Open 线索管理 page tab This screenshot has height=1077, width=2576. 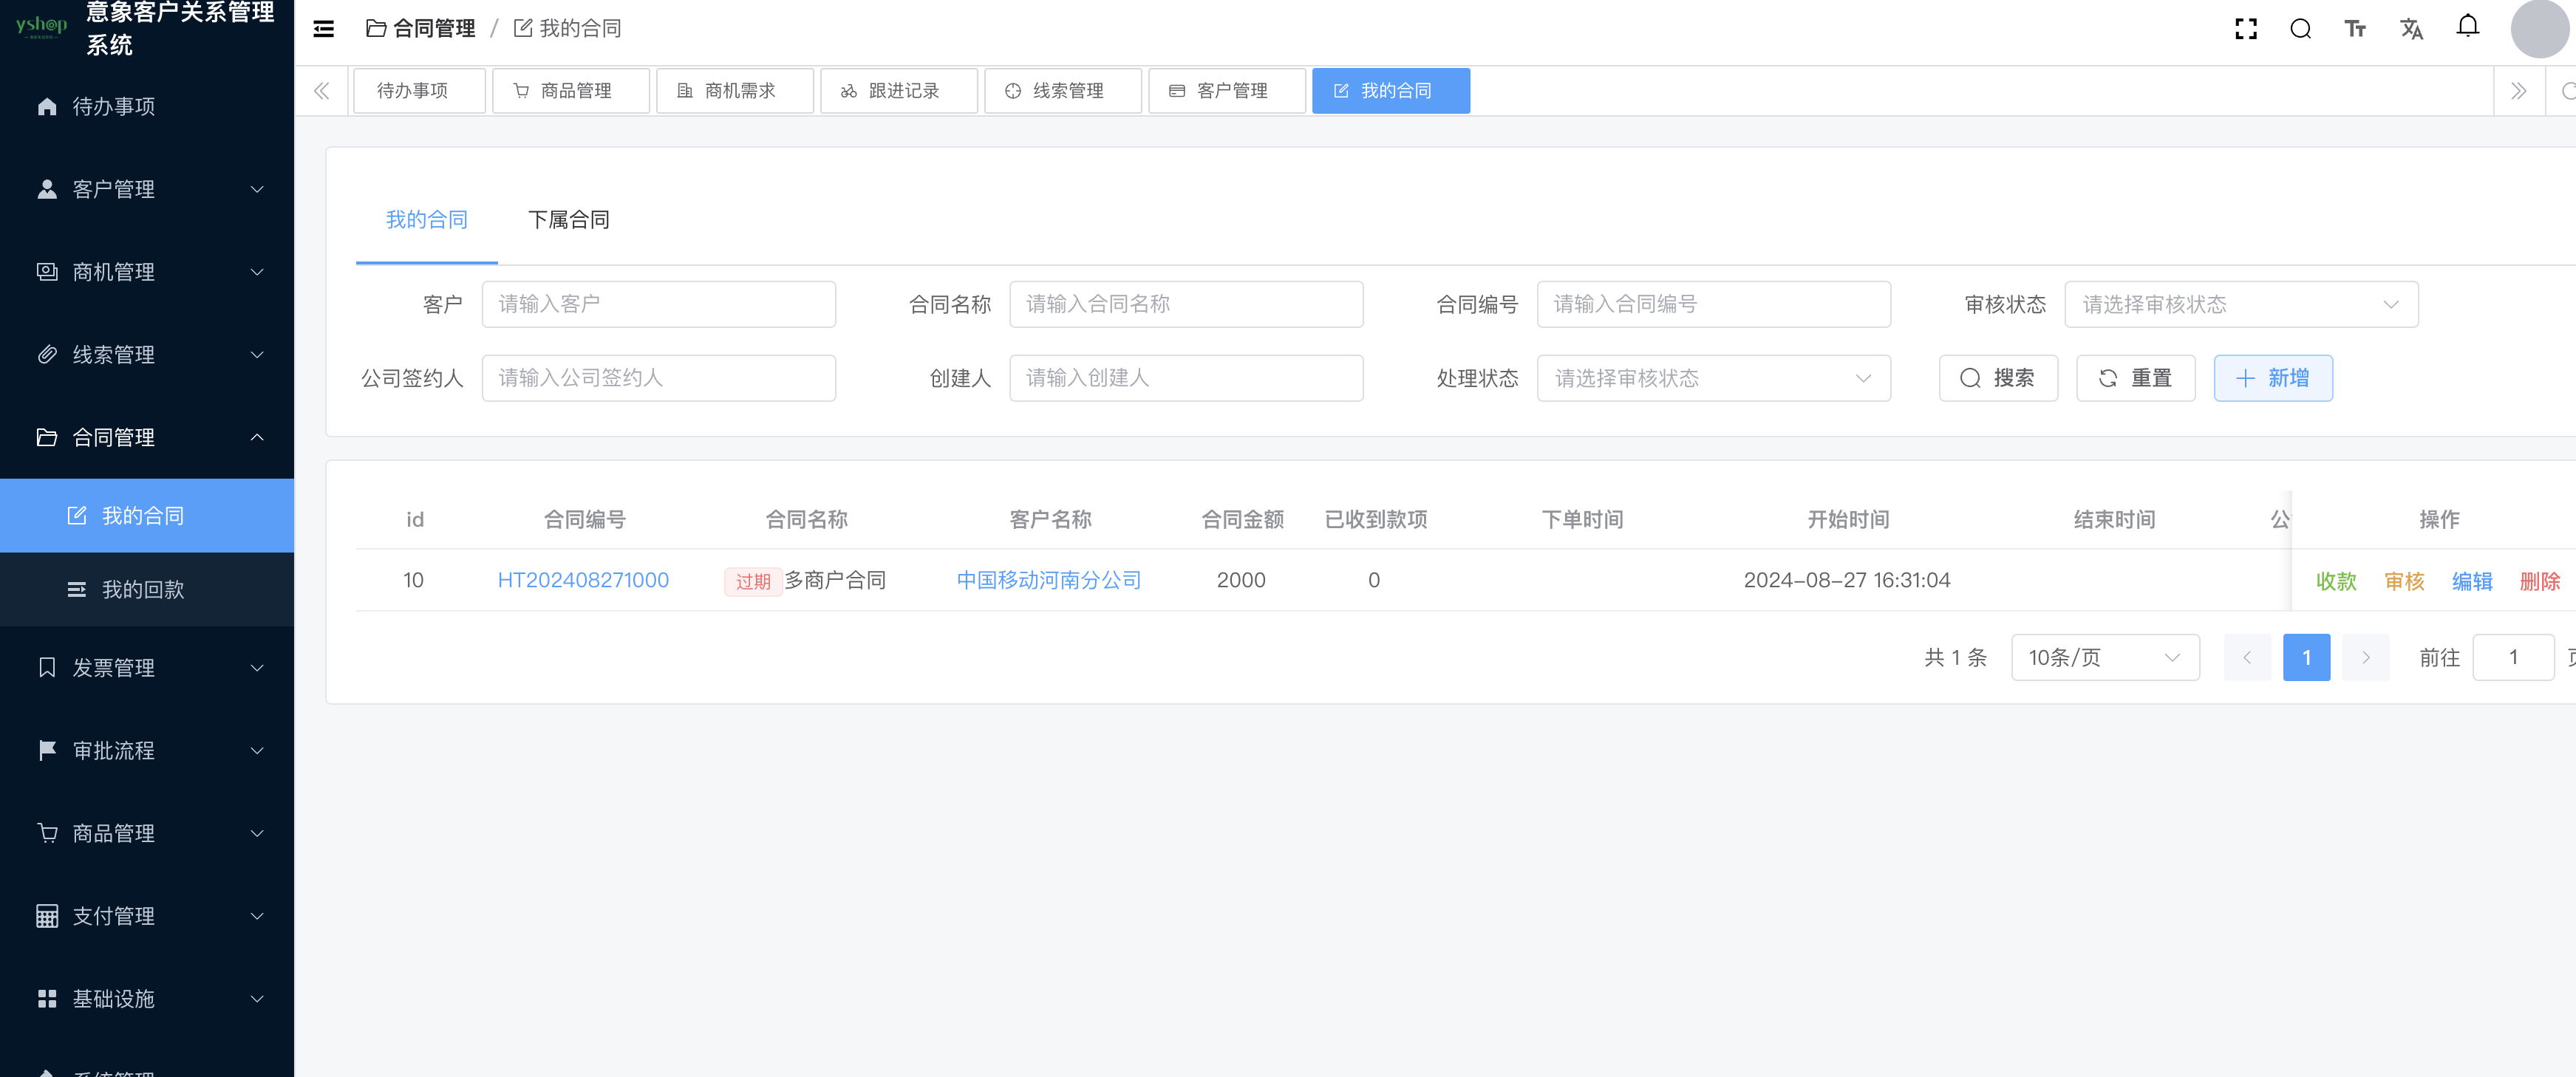coord(1062,91)
